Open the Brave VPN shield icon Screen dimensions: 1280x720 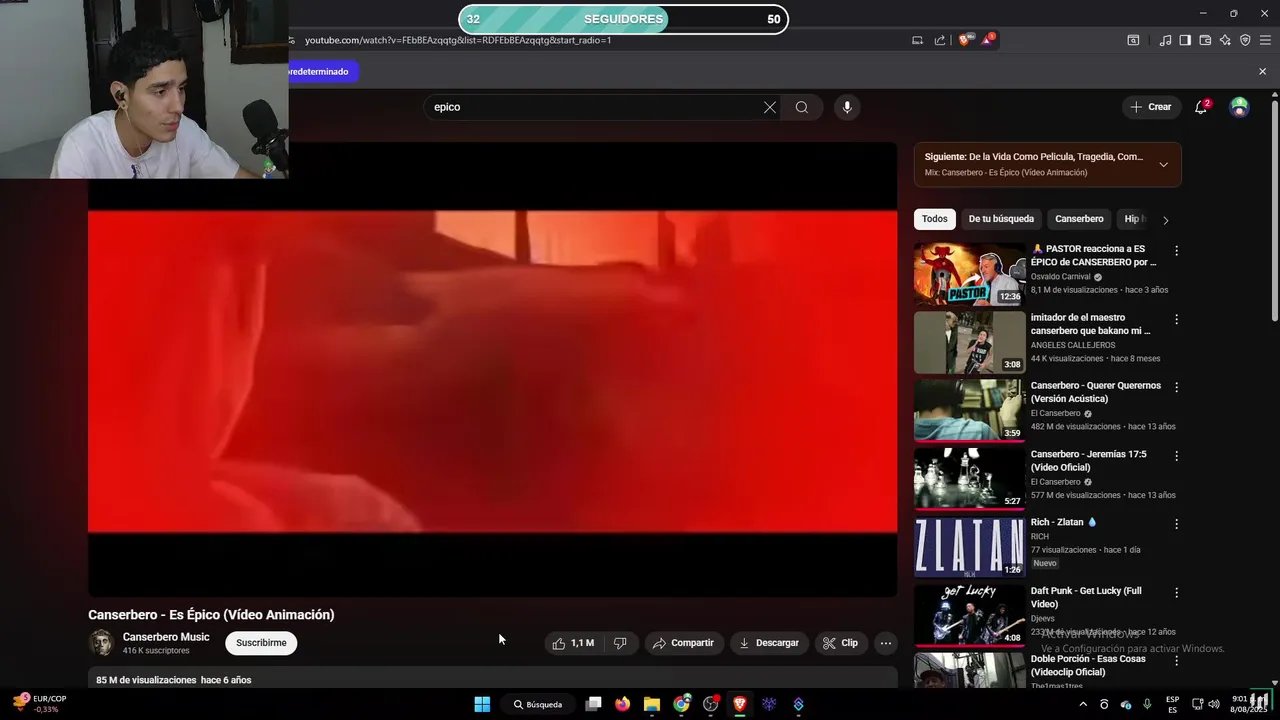tap(1245, 40)
